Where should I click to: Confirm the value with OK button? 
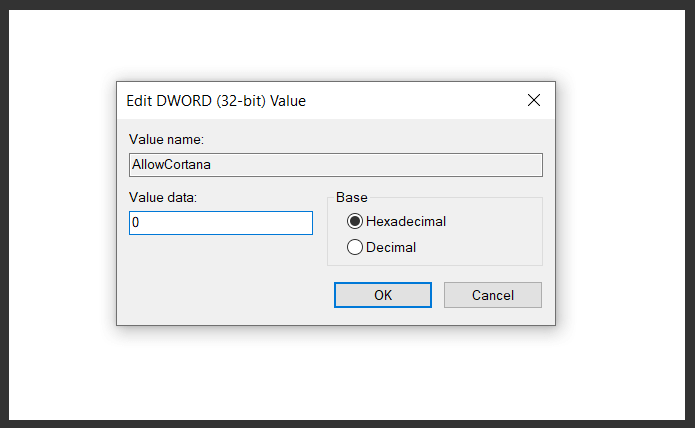pyautogui.click(x=383, y=295)
